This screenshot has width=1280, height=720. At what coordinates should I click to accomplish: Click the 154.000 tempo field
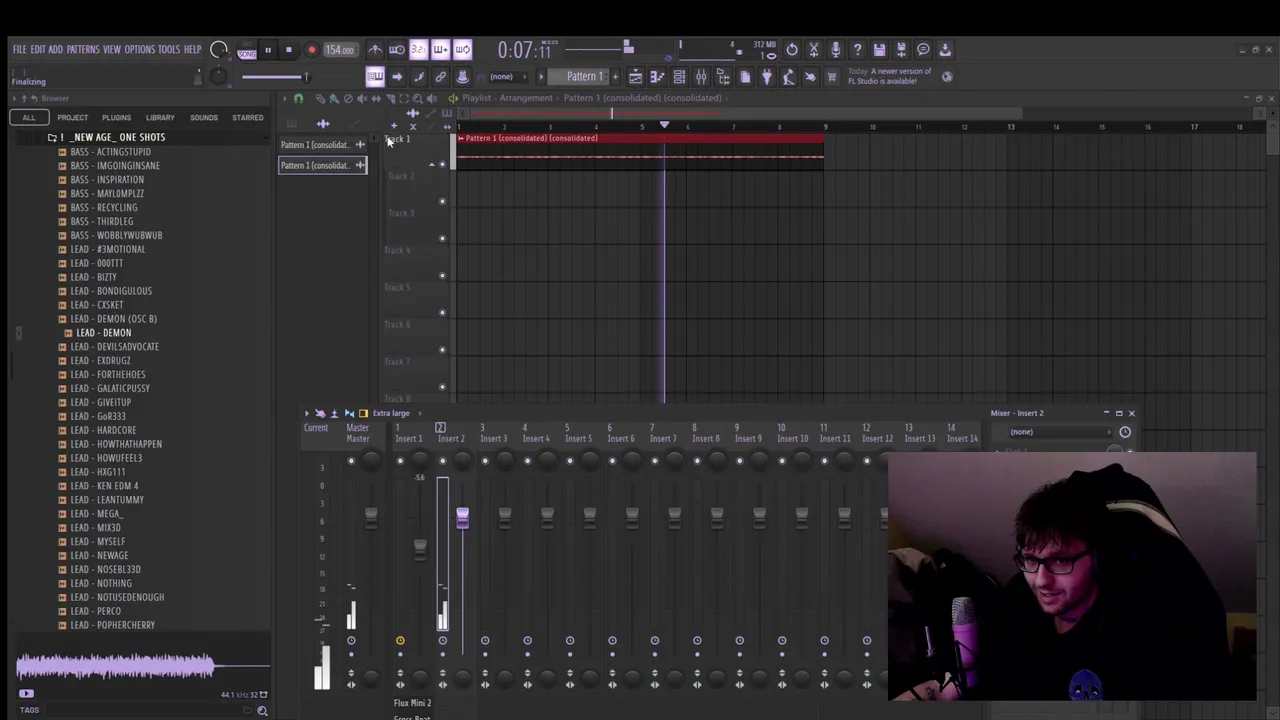(x=340, y=50)
